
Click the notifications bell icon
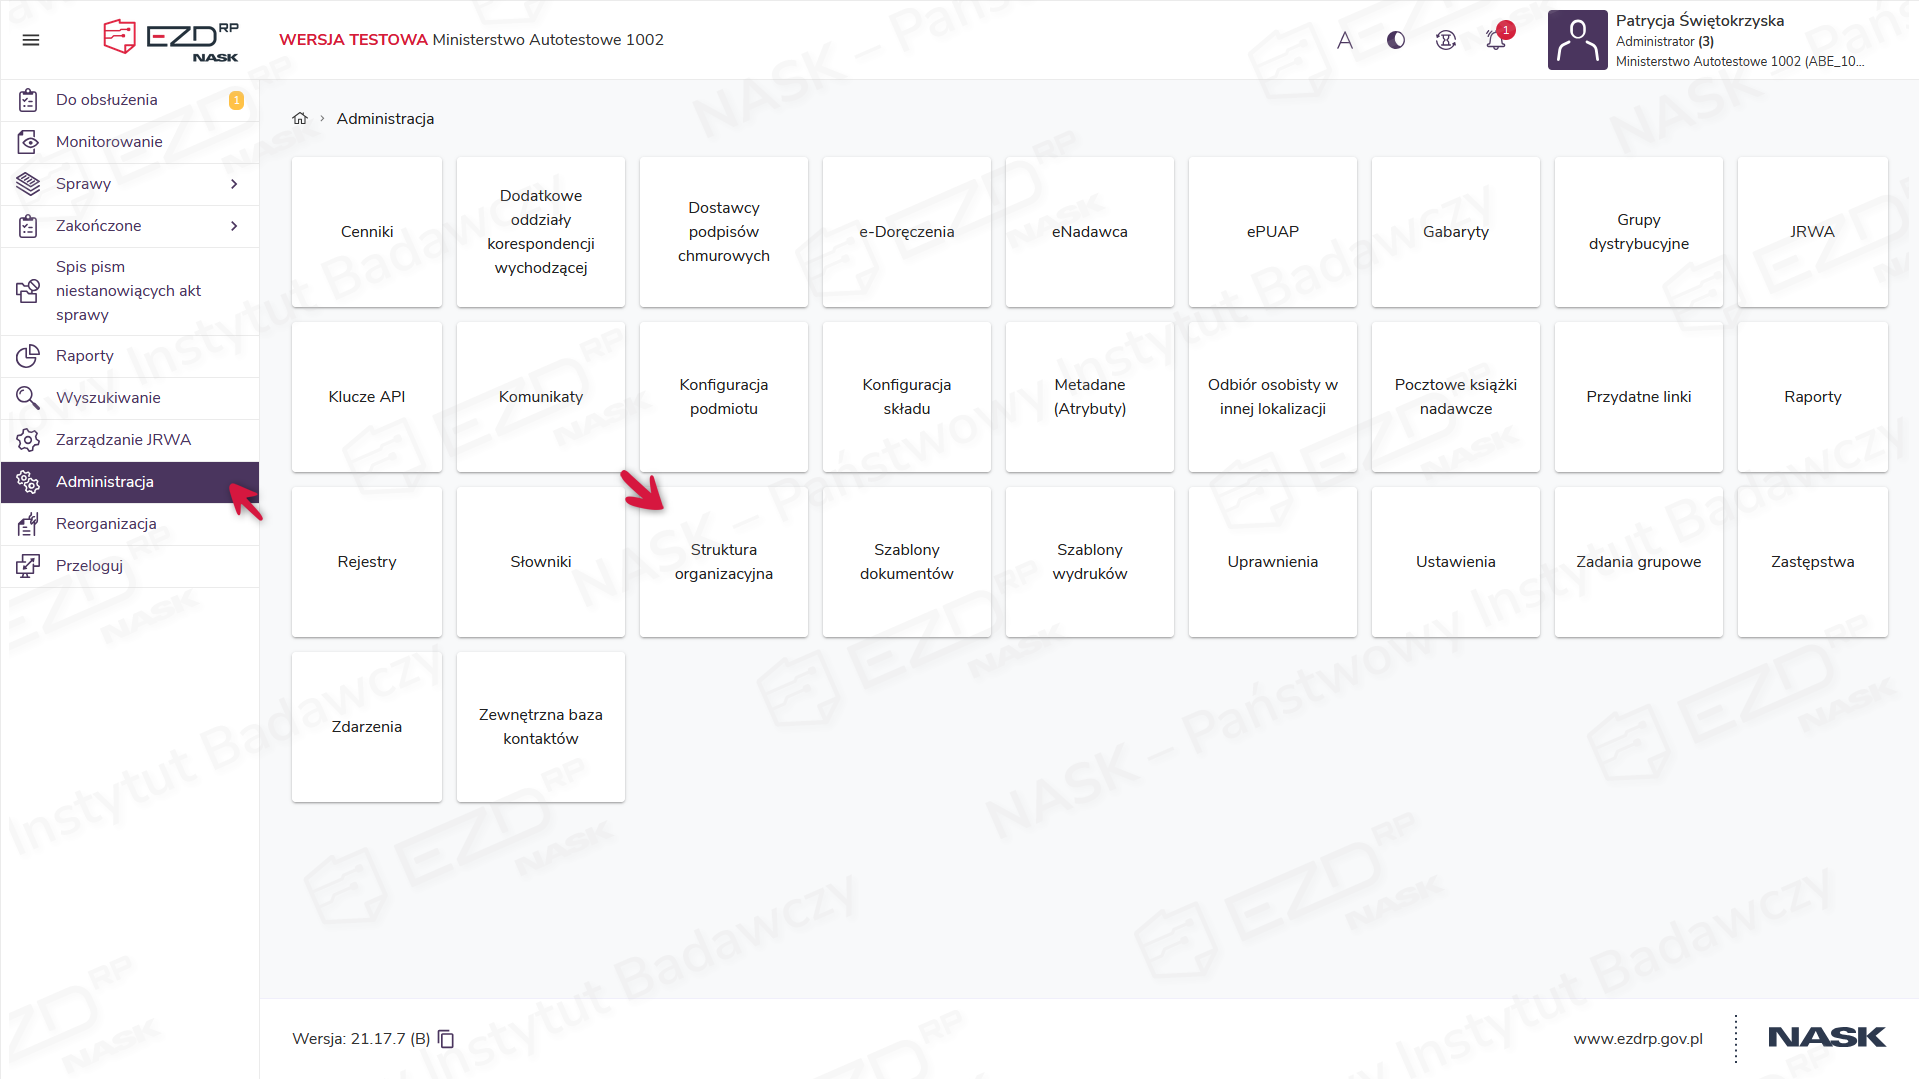coord(1496,40)
